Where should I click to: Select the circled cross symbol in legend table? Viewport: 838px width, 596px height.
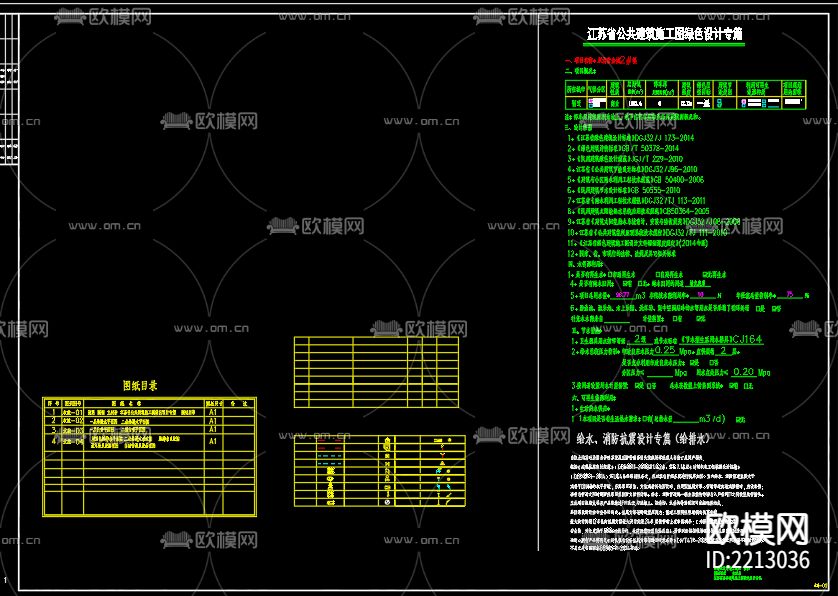pyautogui.click(x=387, y=502)
